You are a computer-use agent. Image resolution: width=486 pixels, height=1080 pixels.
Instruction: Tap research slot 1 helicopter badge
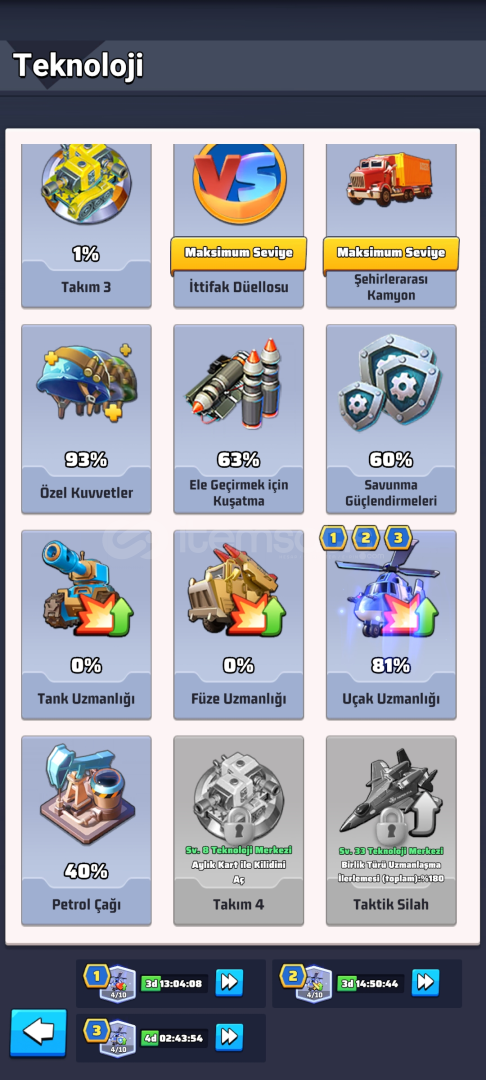[x=117, y=984]
